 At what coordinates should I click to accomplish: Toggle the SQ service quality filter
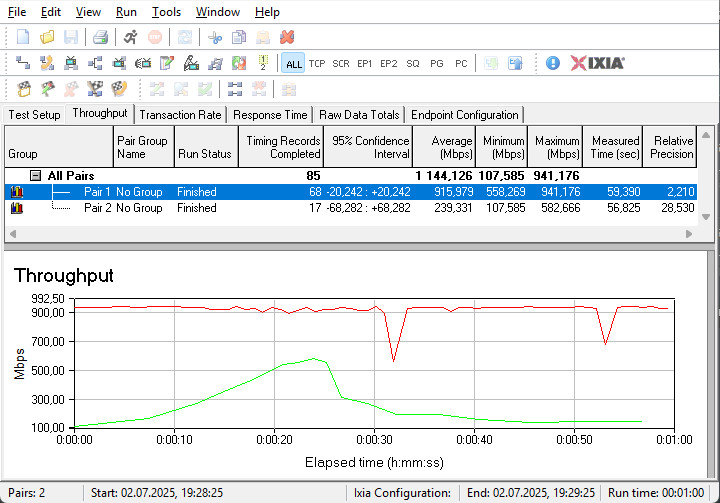tap(413, 63)
